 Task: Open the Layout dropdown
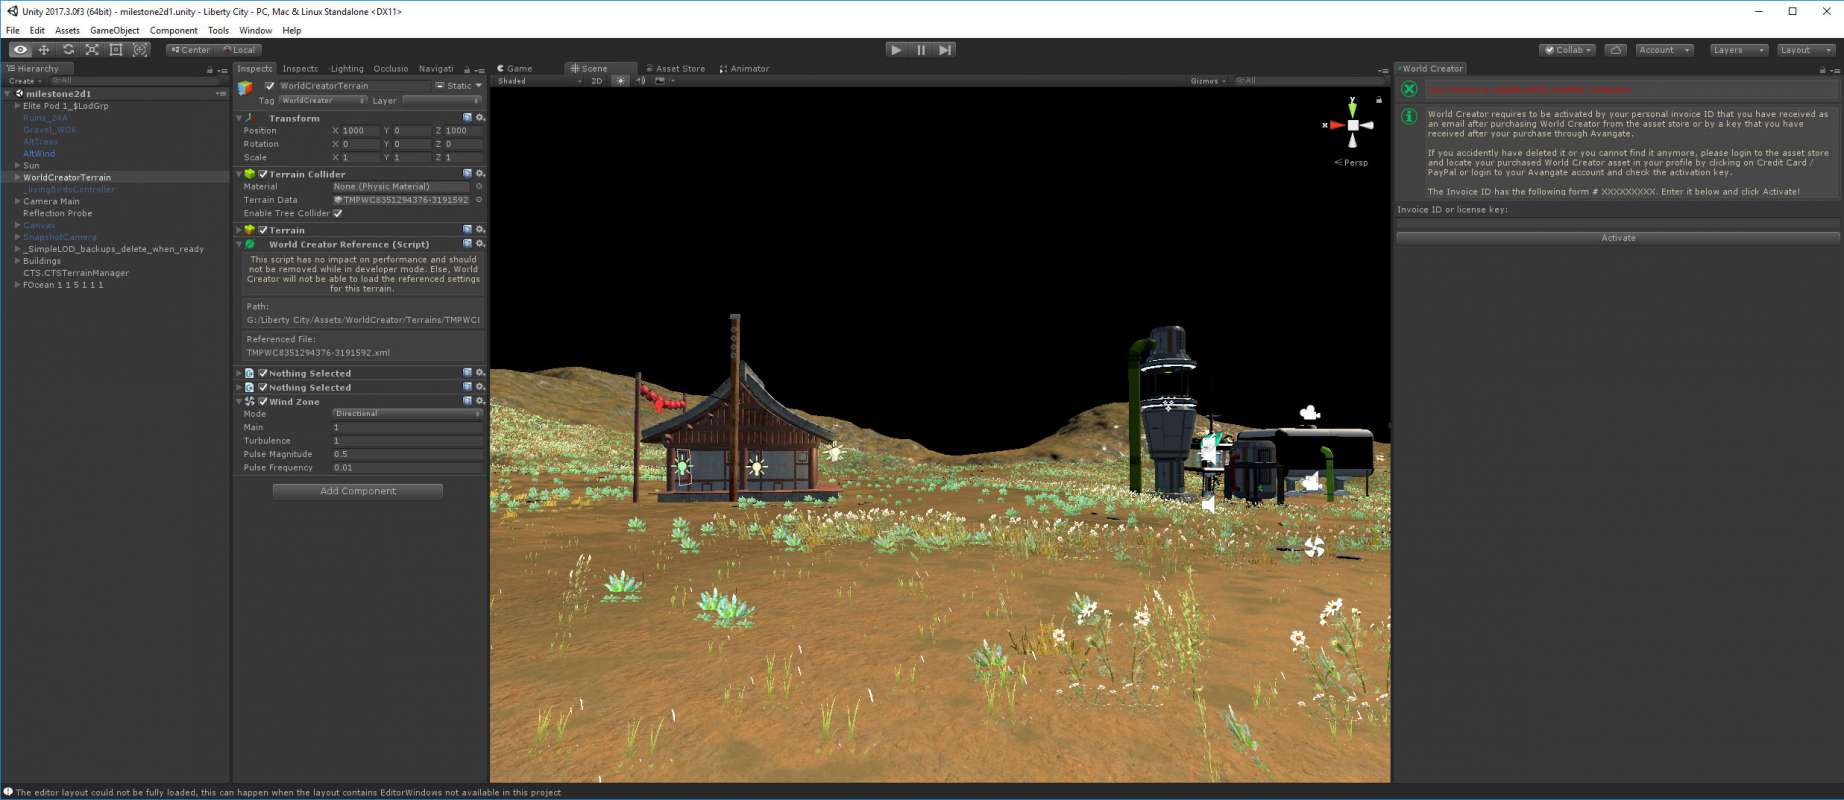tap(1806, 49)
